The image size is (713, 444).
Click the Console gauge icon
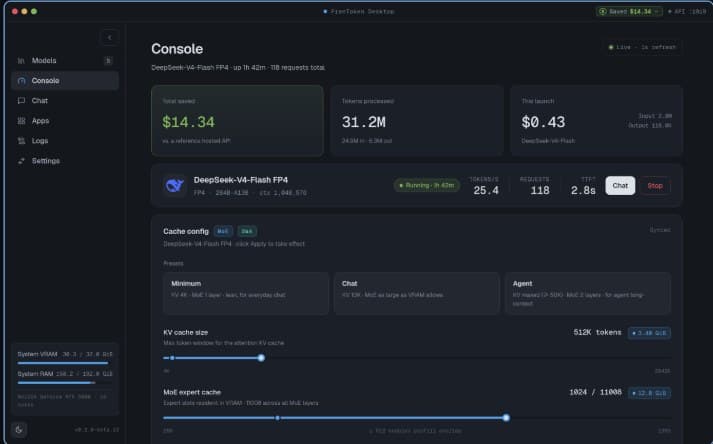(x=21, y=81)
